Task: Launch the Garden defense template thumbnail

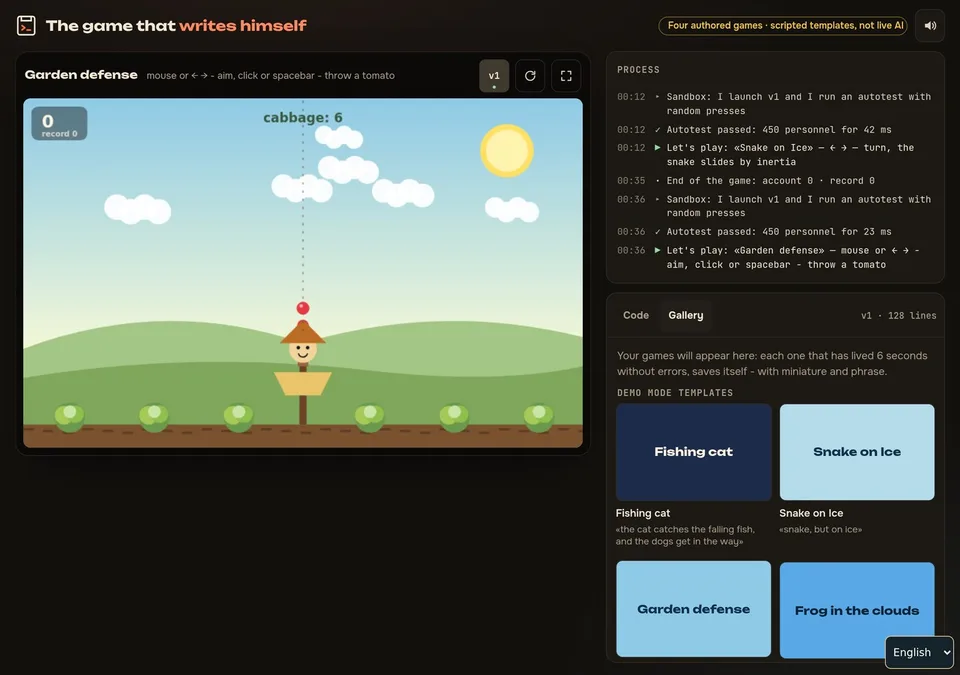Action: click(x=694, y=609)
